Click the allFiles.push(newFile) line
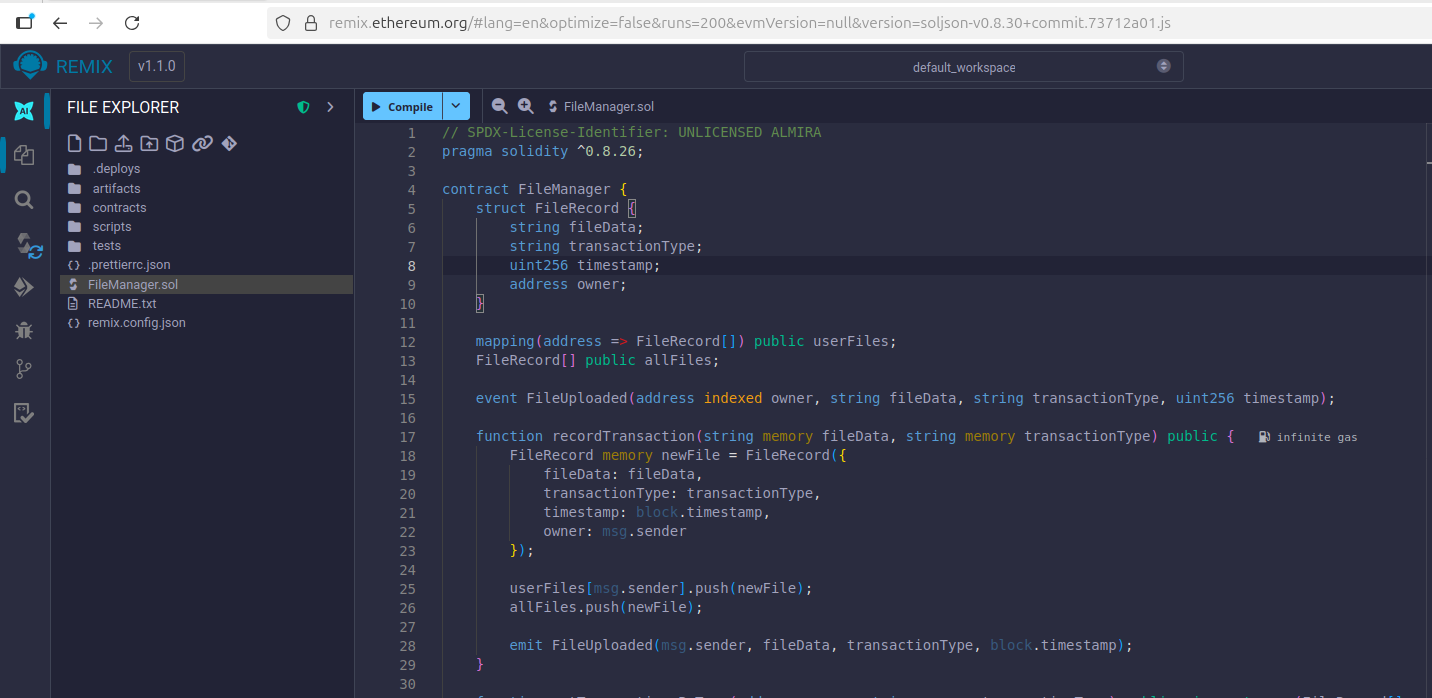This screenshot has width=1432, height=698. [606, 607]
